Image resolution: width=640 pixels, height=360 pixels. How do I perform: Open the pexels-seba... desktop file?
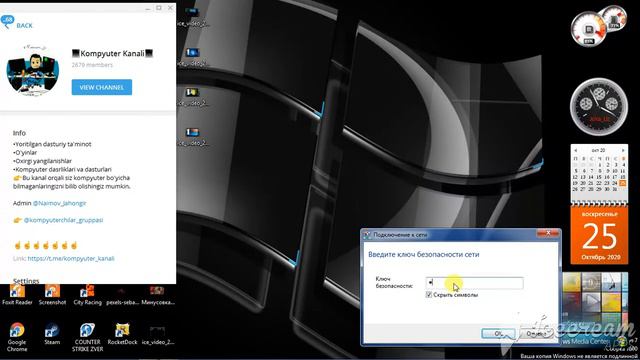(122, 295)
